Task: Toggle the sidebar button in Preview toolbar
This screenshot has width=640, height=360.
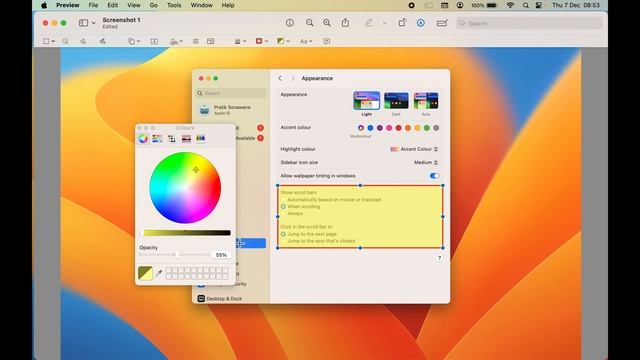Action: coord(83,23)
